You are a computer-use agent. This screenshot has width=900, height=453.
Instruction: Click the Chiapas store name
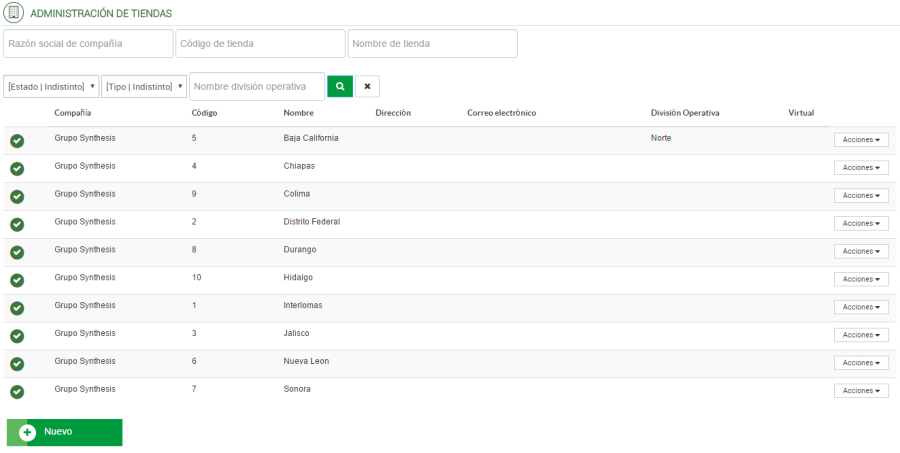(299, 166)
